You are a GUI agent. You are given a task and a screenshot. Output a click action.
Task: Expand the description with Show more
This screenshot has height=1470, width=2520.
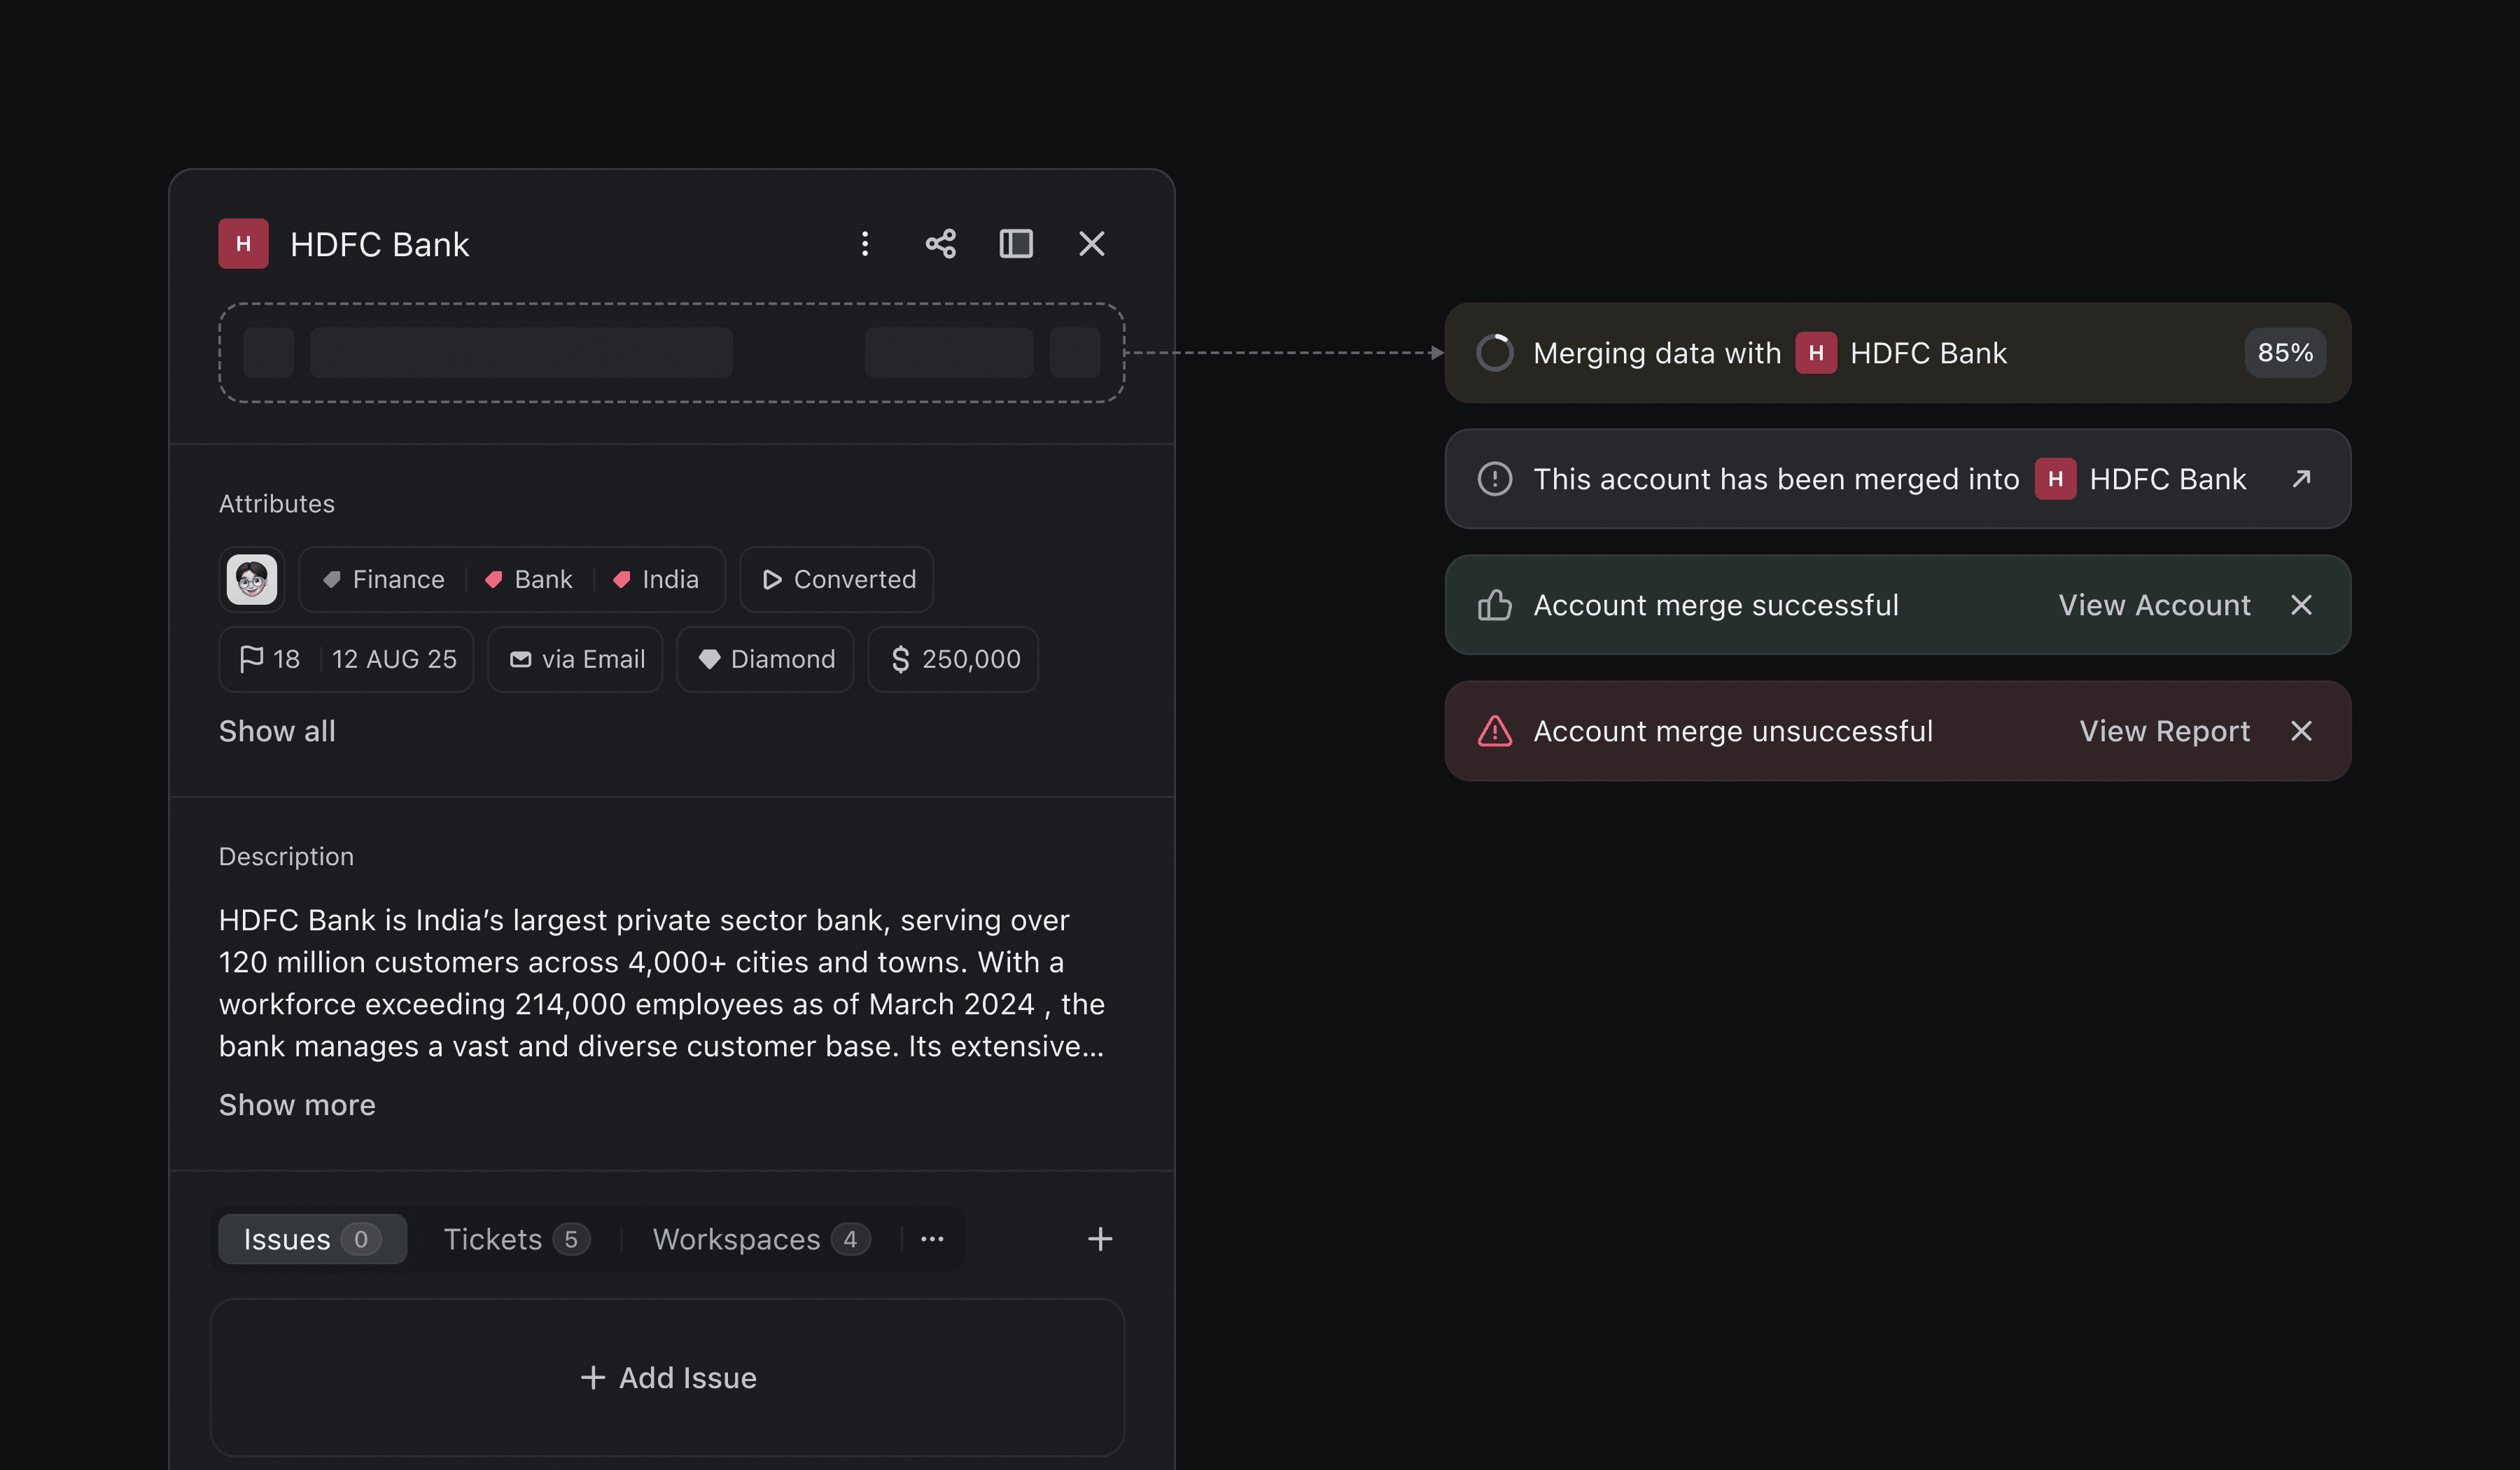click(297, 1105)
